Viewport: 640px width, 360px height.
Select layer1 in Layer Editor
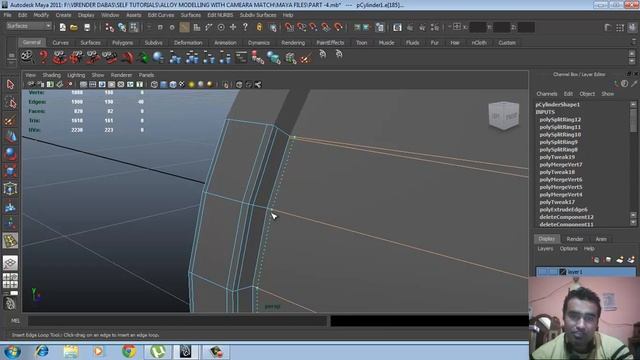click(x=586, y=272)
